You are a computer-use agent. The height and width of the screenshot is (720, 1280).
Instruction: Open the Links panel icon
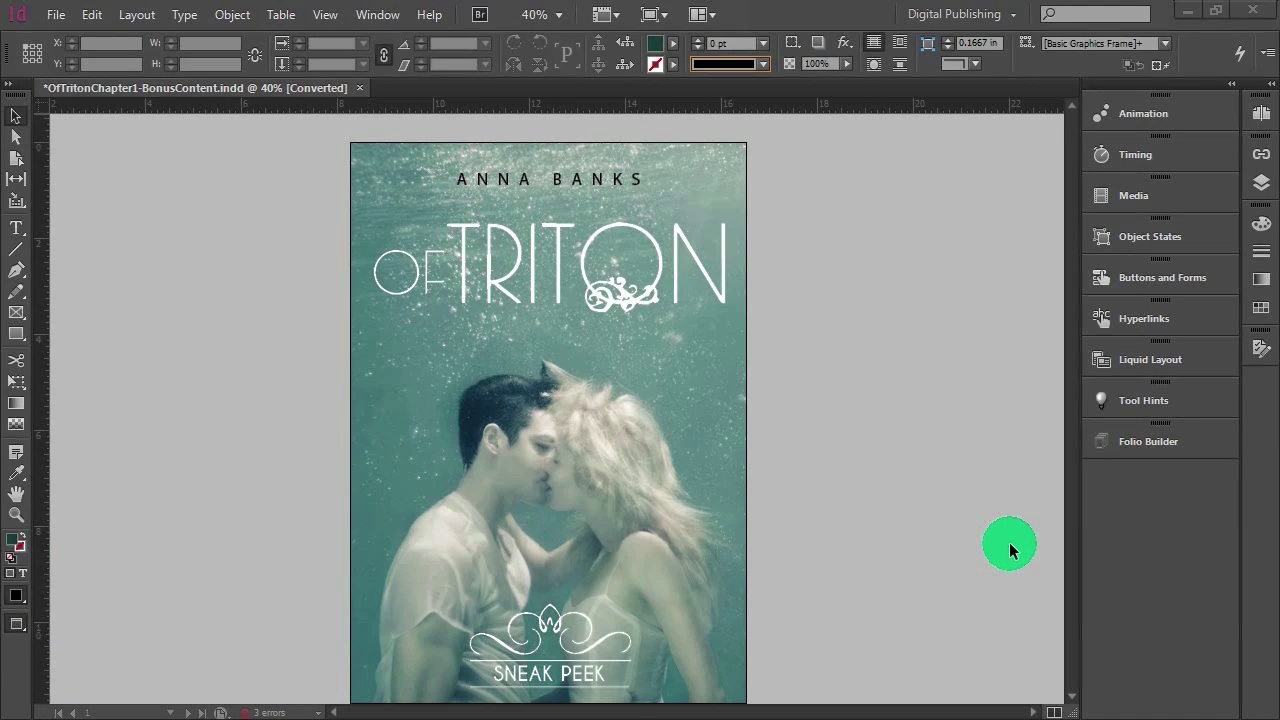click(1261, 154)
